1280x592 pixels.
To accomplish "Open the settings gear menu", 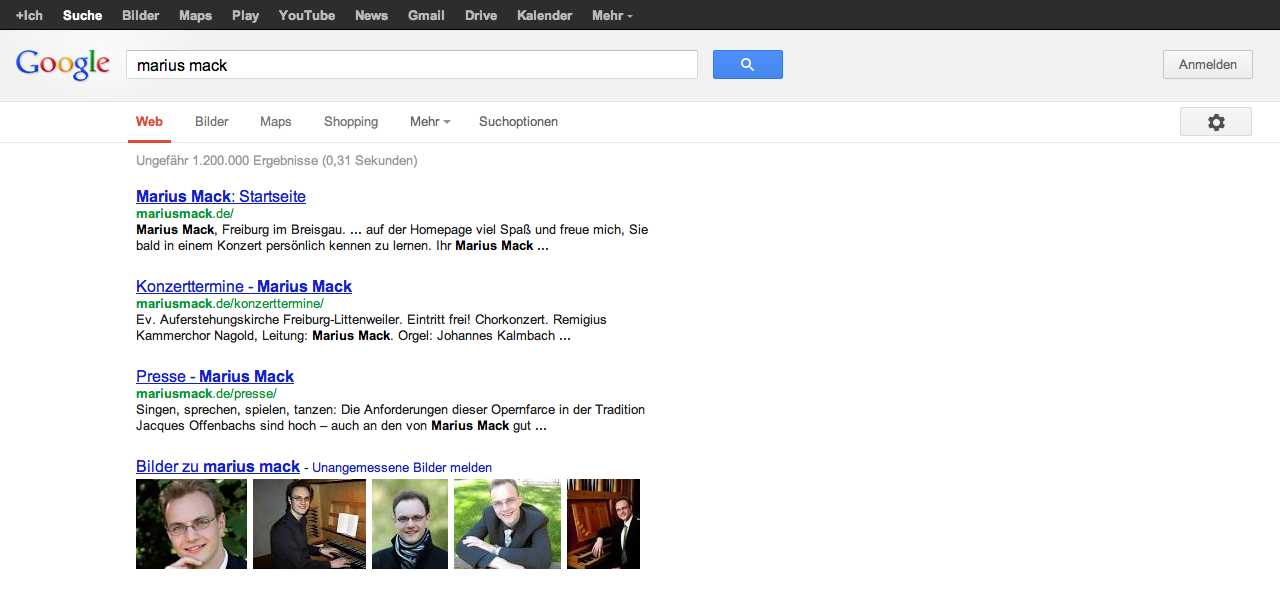I will (1215, 122).
